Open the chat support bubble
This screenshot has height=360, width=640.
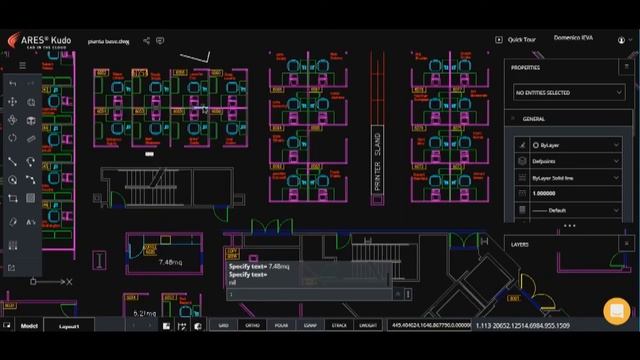coord(617,311)
